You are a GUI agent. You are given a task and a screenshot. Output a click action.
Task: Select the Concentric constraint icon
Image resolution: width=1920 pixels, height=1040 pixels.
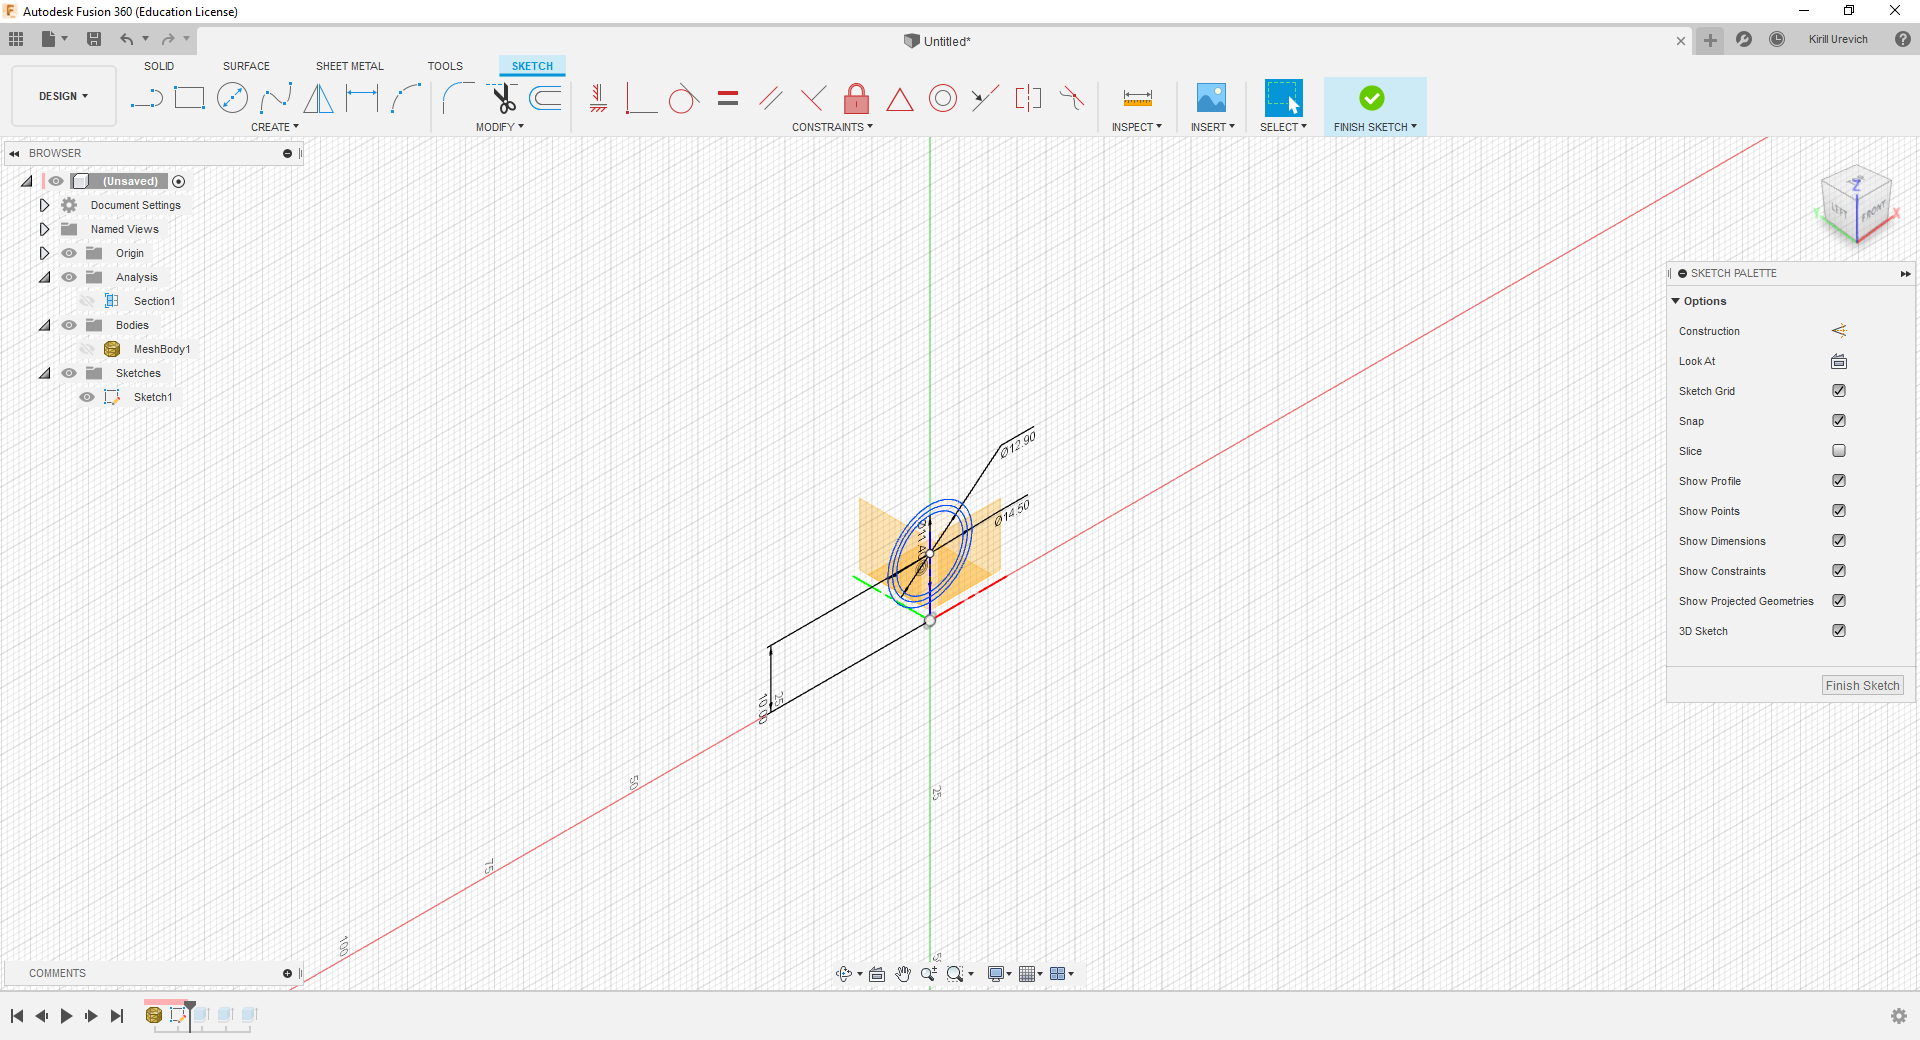[942, 98]
